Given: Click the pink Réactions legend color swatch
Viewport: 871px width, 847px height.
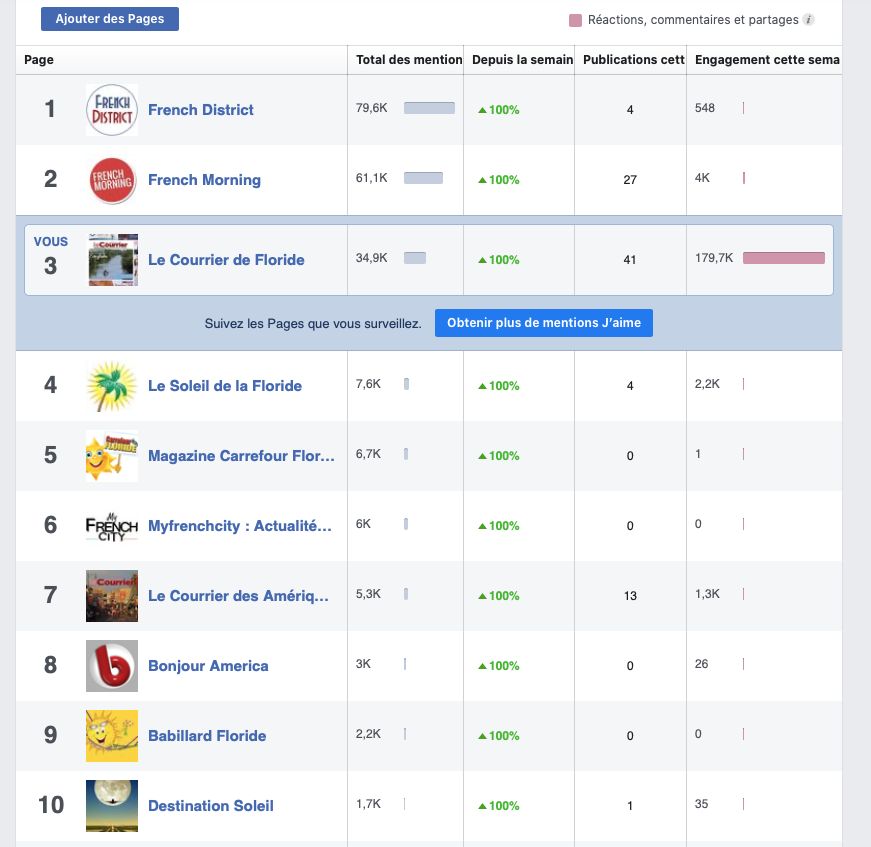Looking at the screenshot, I should click(575, 21).
